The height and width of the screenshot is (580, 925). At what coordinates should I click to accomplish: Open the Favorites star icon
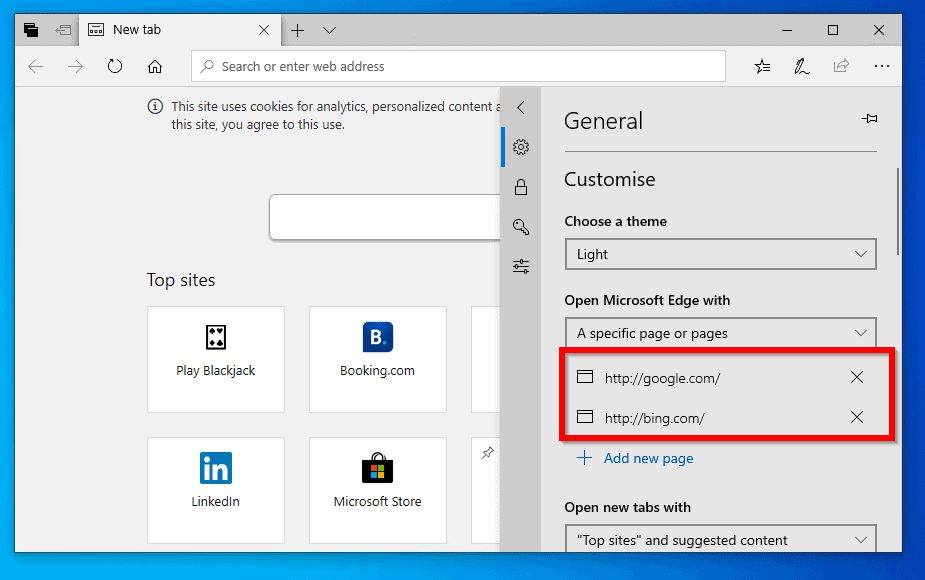point(762,66)
